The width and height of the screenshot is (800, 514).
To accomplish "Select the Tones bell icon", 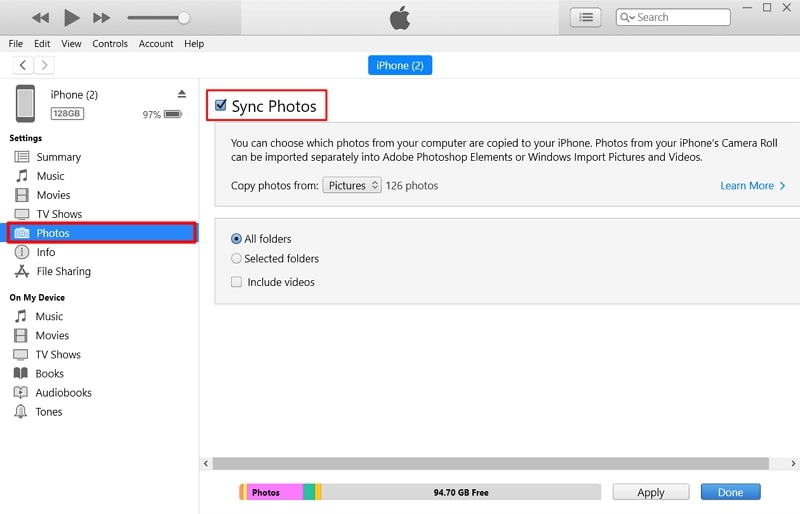I will coord(21,412).
